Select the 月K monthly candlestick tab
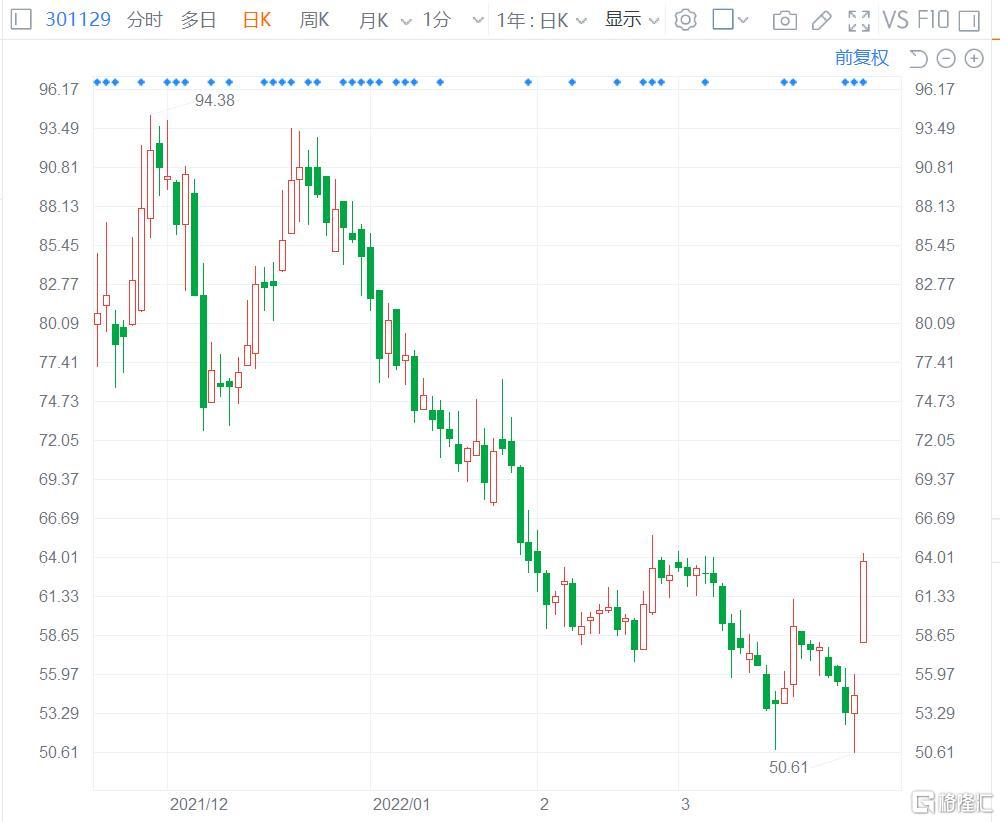This screenshot has height=822, width=1000. [374, 20]
